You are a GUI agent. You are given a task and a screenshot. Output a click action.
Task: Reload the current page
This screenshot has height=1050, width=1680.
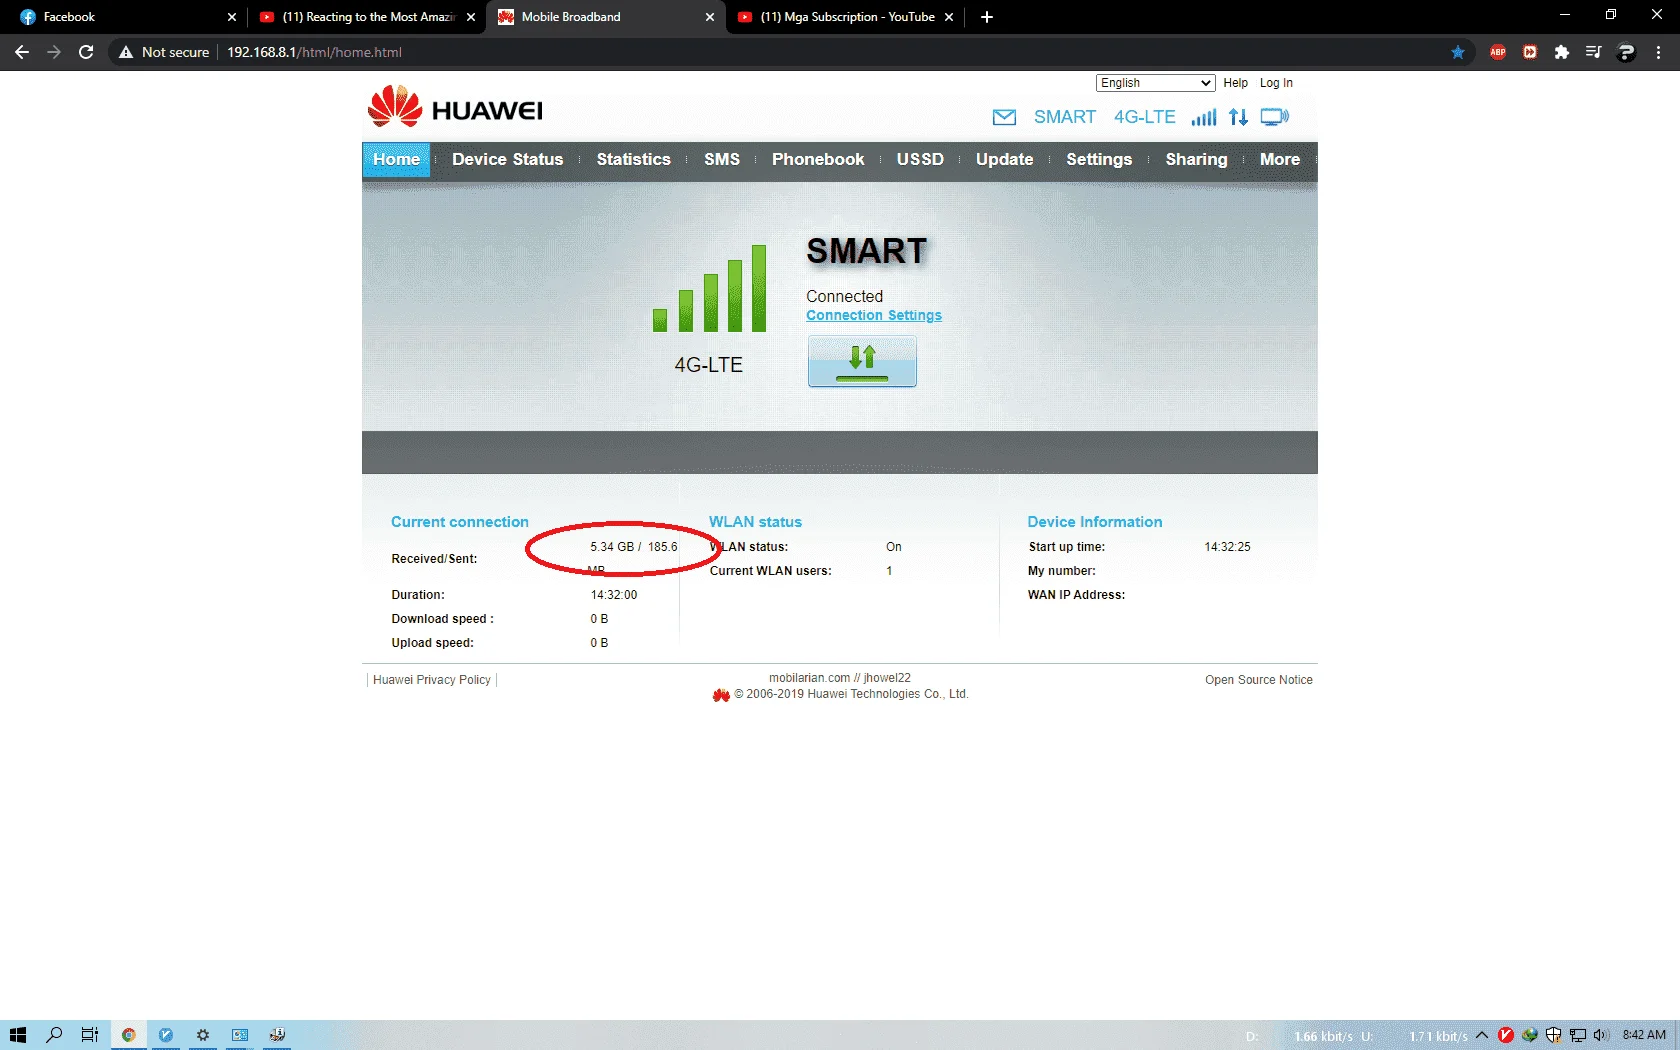[x=86, y=52]
